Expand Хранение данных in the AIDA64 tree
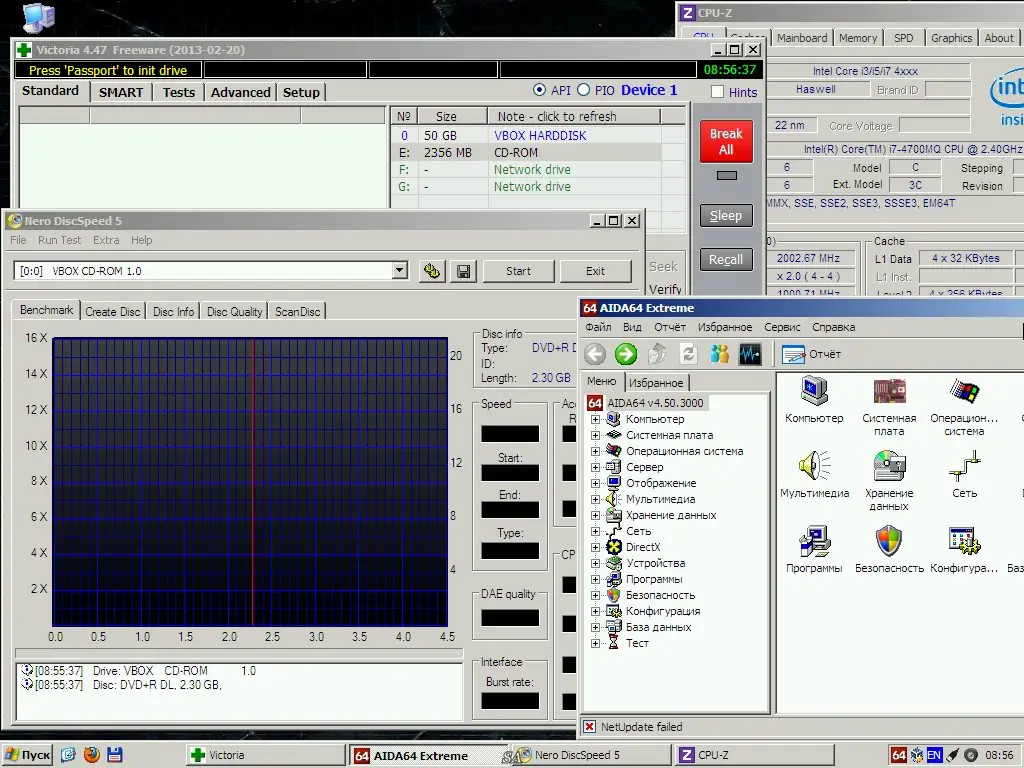This screenshot has width=1024, height=768. 594,515
